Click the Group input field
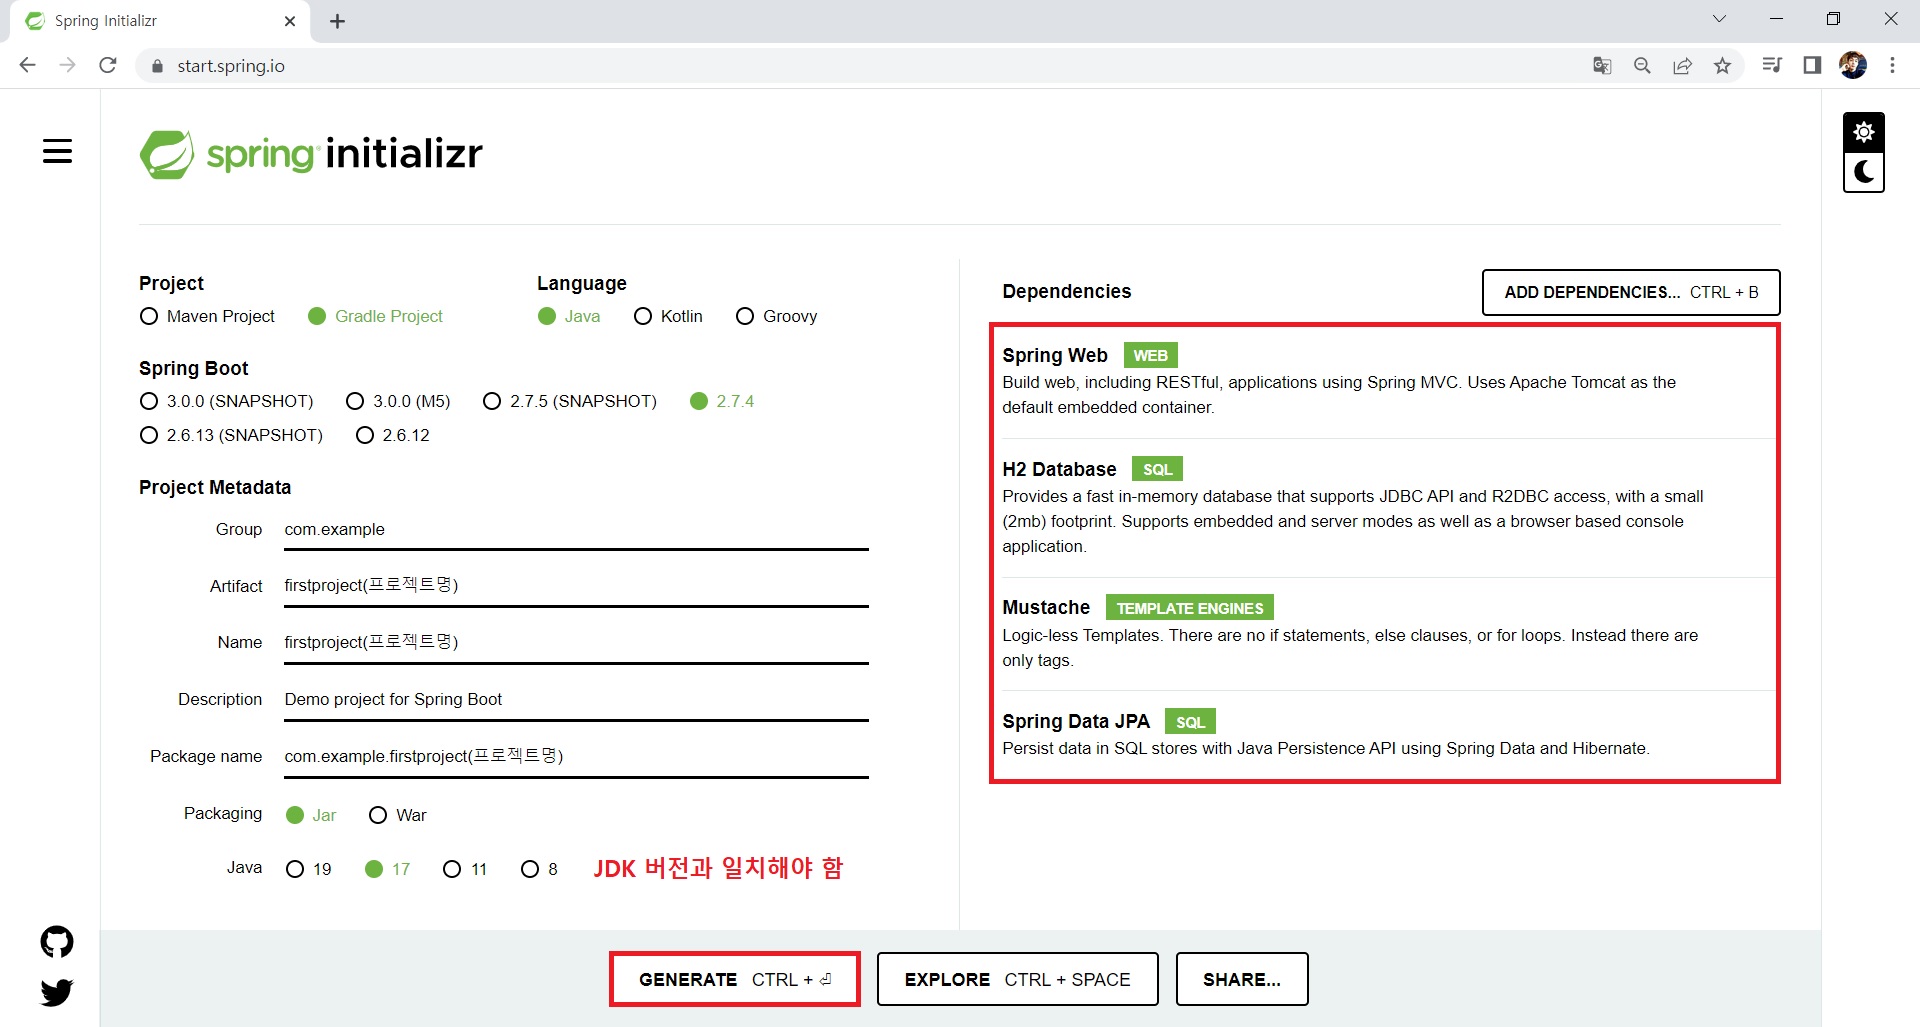Screen dimensions: 1920x1027 (x=576, y=530)
